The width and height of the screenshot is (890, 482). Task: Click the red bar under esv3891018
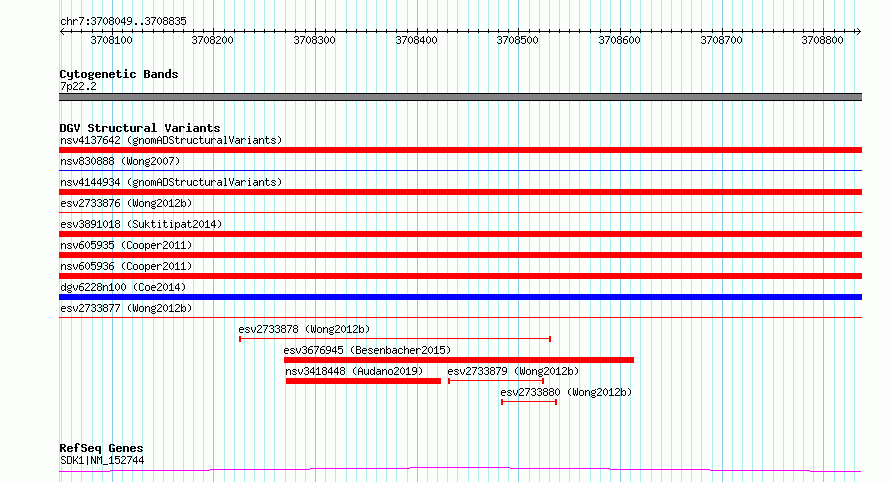(460, 234)
